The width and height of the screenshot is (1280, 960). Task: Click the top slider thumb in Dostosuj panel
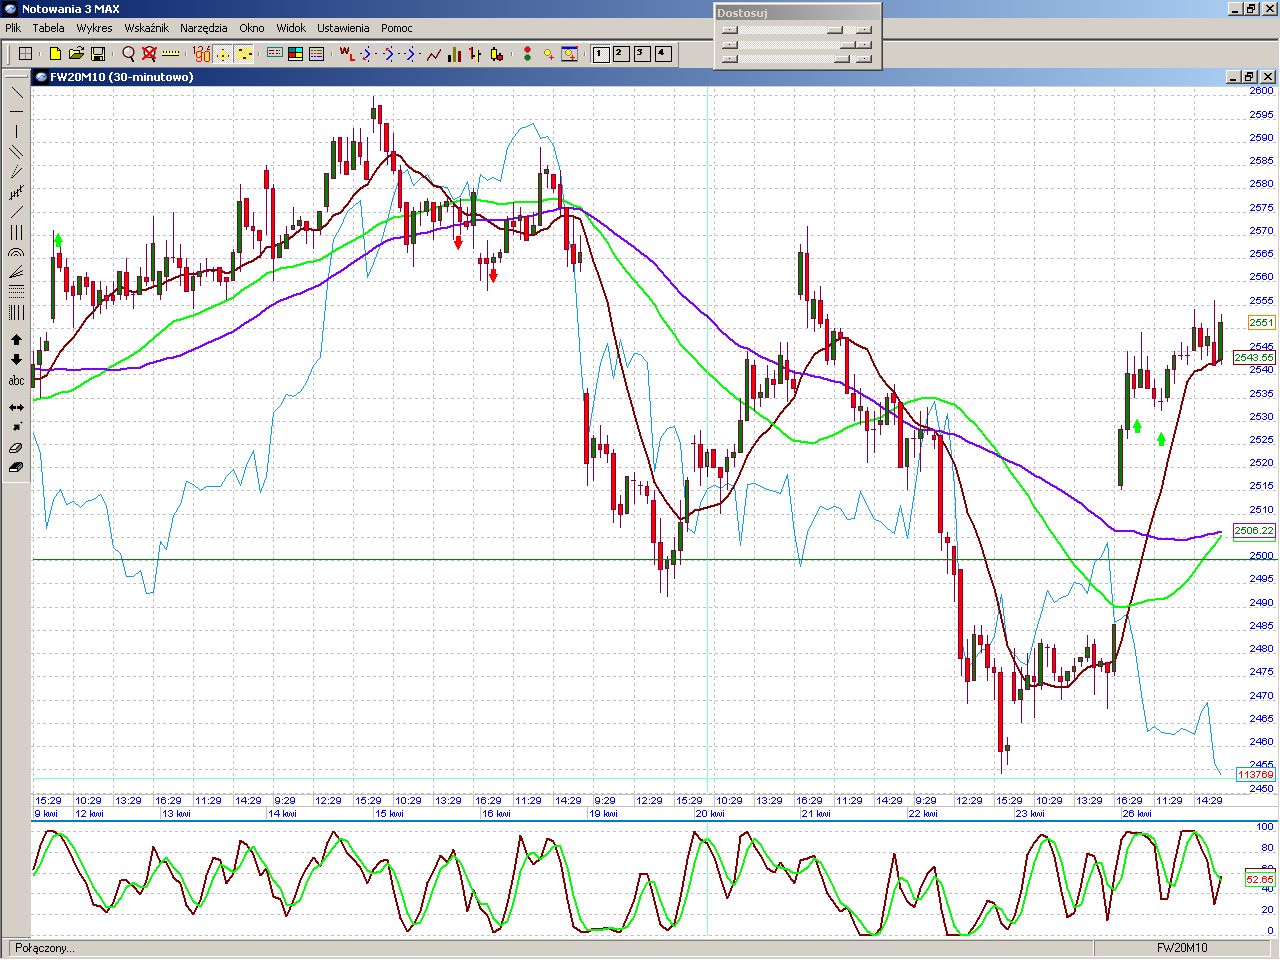835,30
